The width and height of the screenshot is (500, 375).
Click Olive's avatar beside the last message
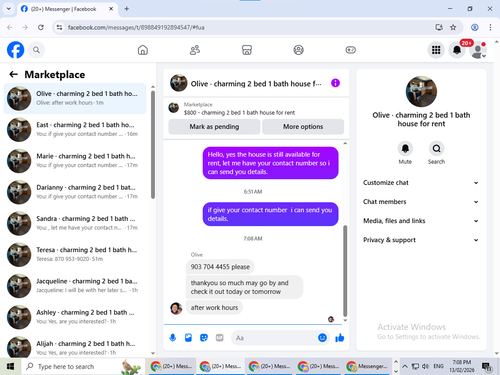pyautogui.click(x=176, y=308)
